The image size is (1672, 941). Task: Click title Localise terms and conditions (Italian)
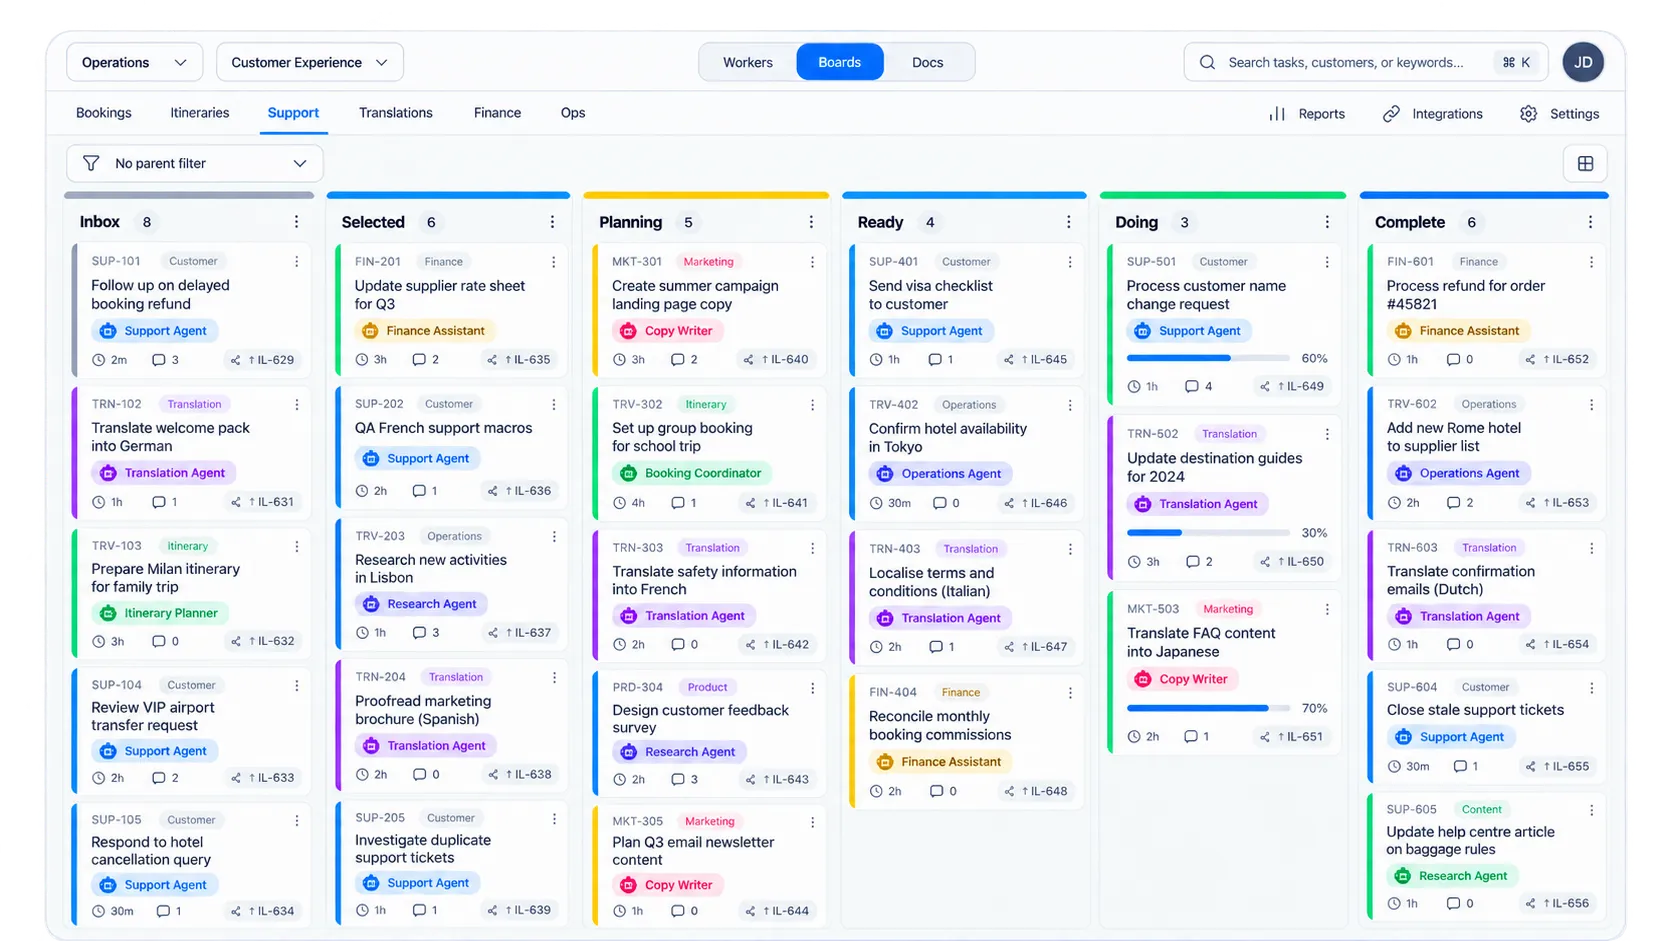[x=931, y=582]
